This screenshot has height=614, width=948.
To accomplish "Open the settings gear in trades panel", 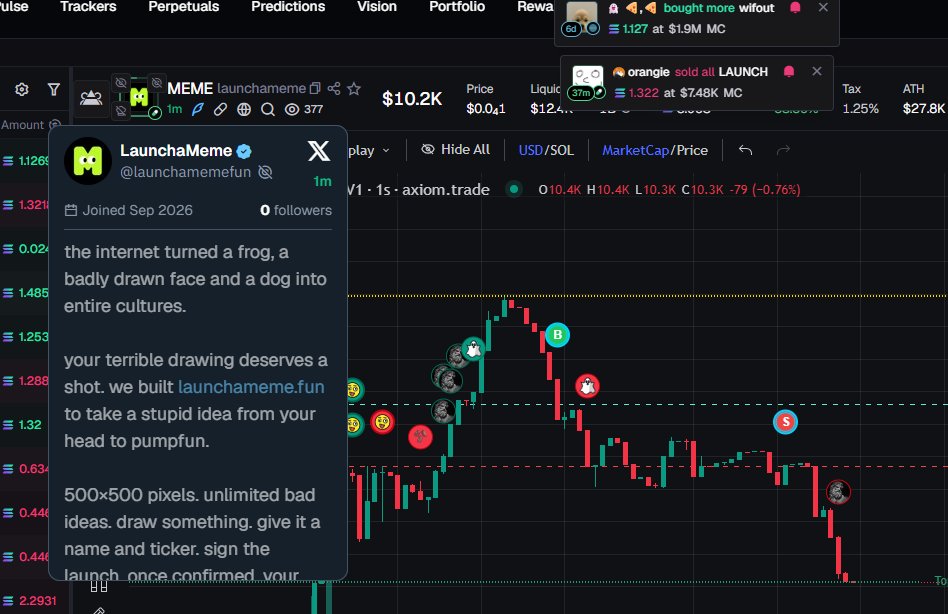I will tap(22, 89).
